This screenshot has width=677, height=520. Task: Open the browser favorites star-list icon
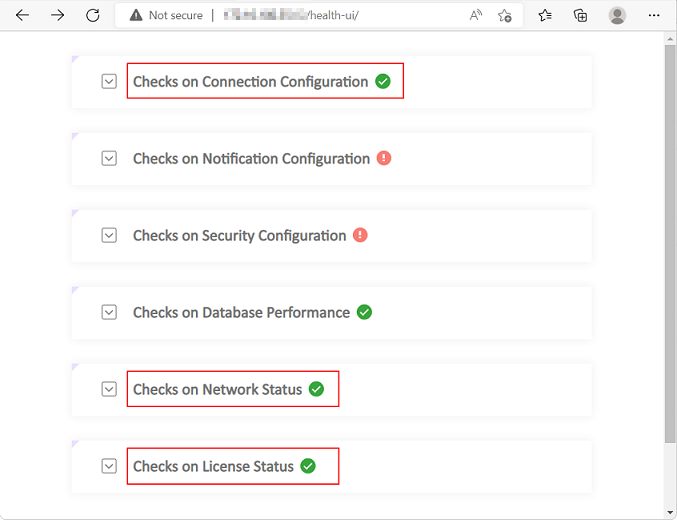pyautogui.click(x=545, y=15)
